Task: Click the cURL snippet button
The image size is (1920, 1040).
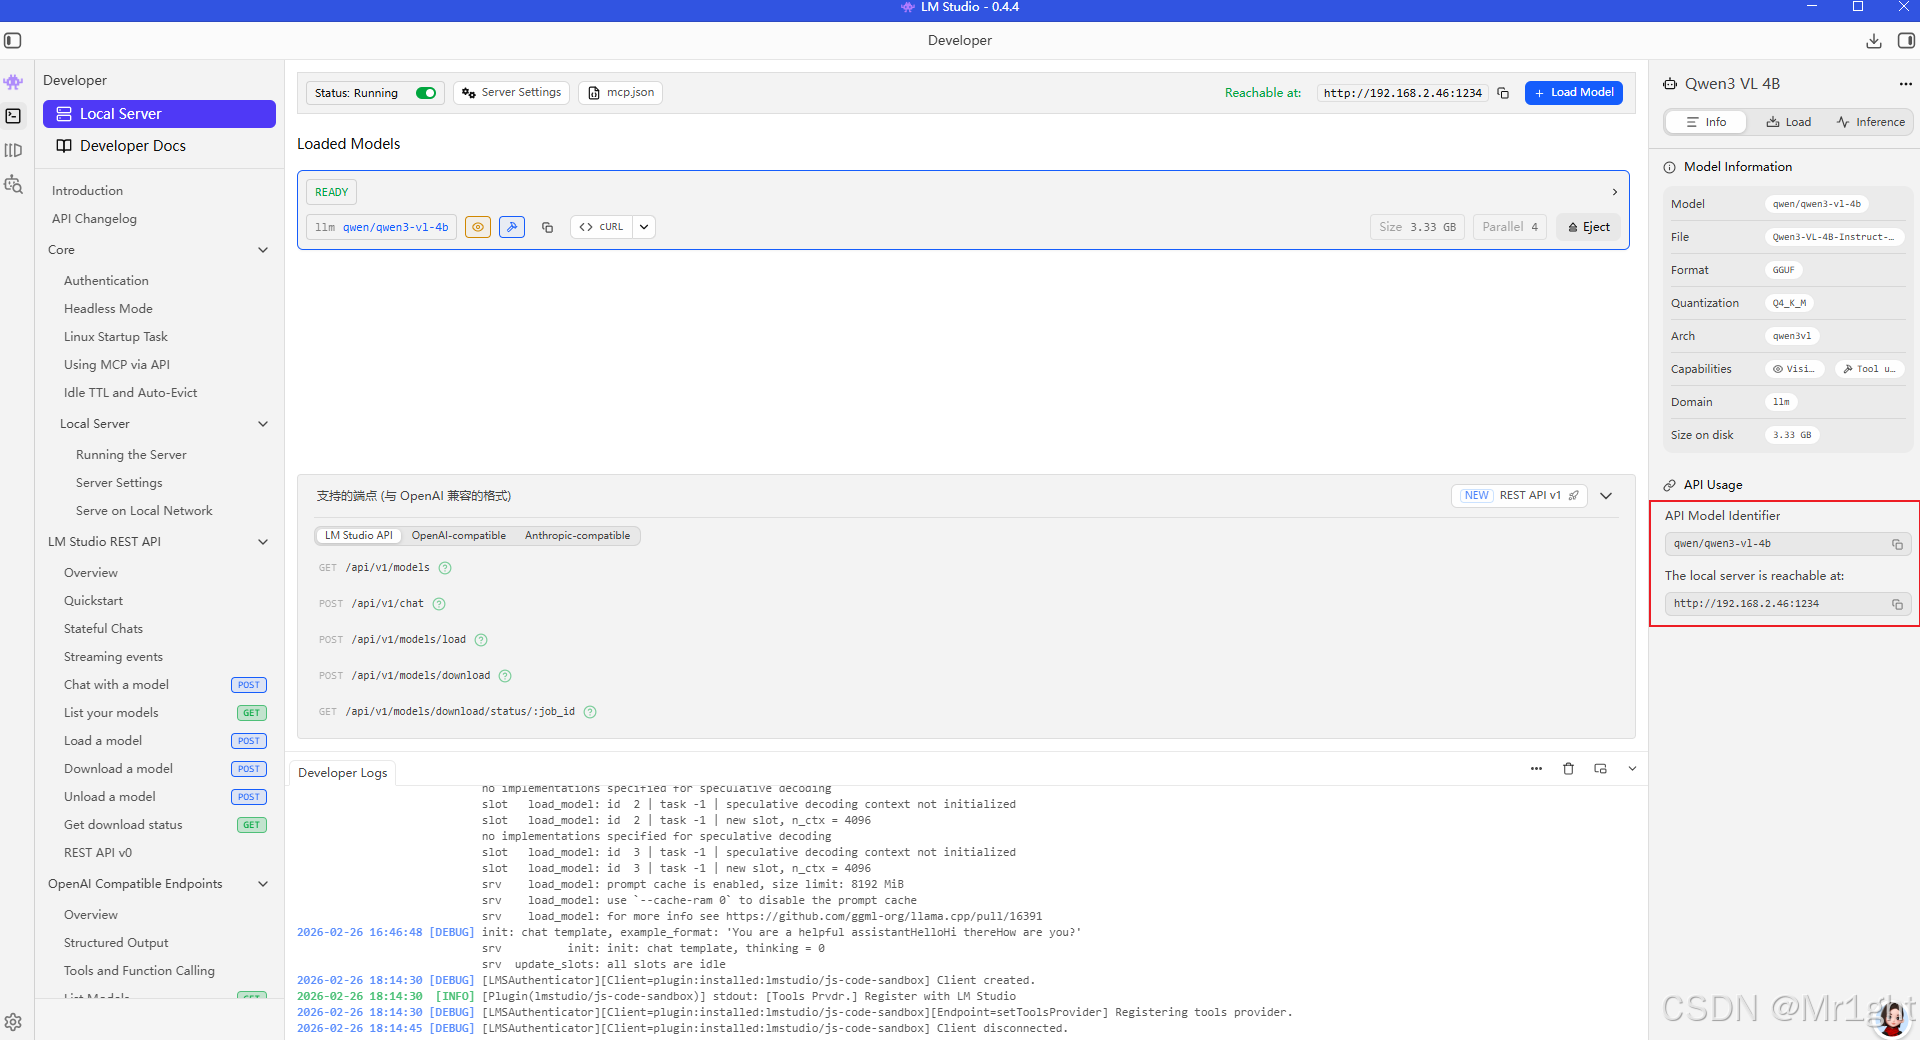Action: 601,227
